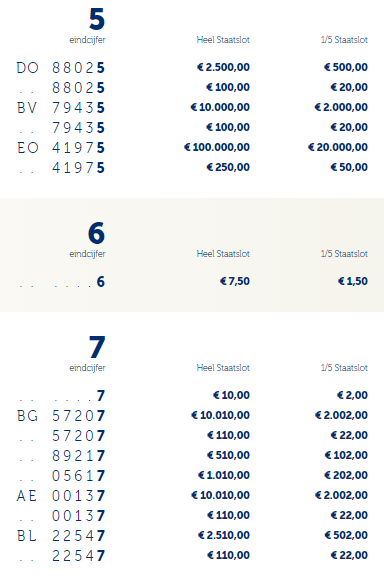Click the €2.510,00 prize amount

(x=224, y=535)
